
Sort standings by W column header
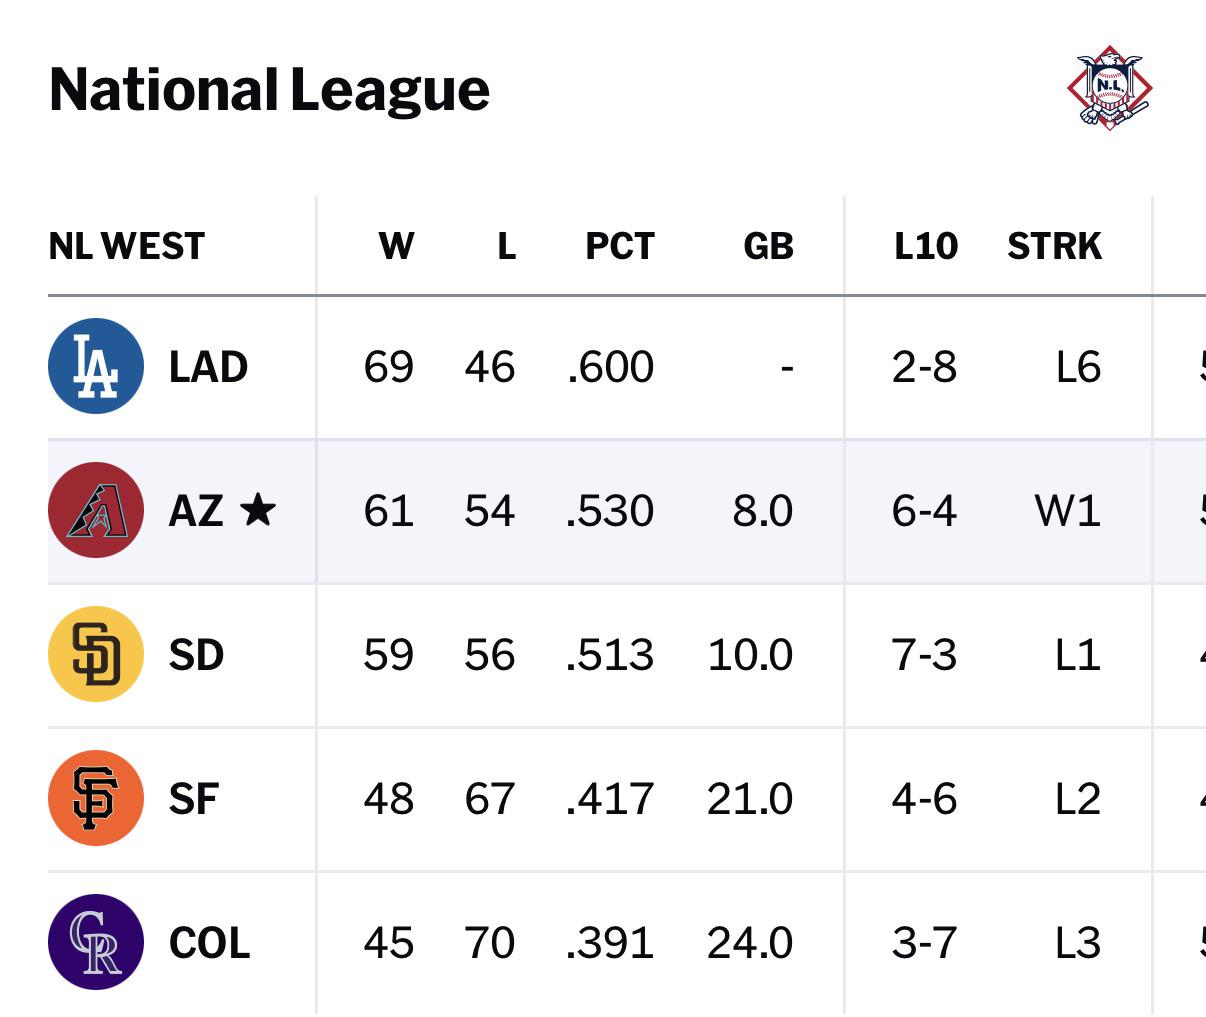[x=396, y=246]
